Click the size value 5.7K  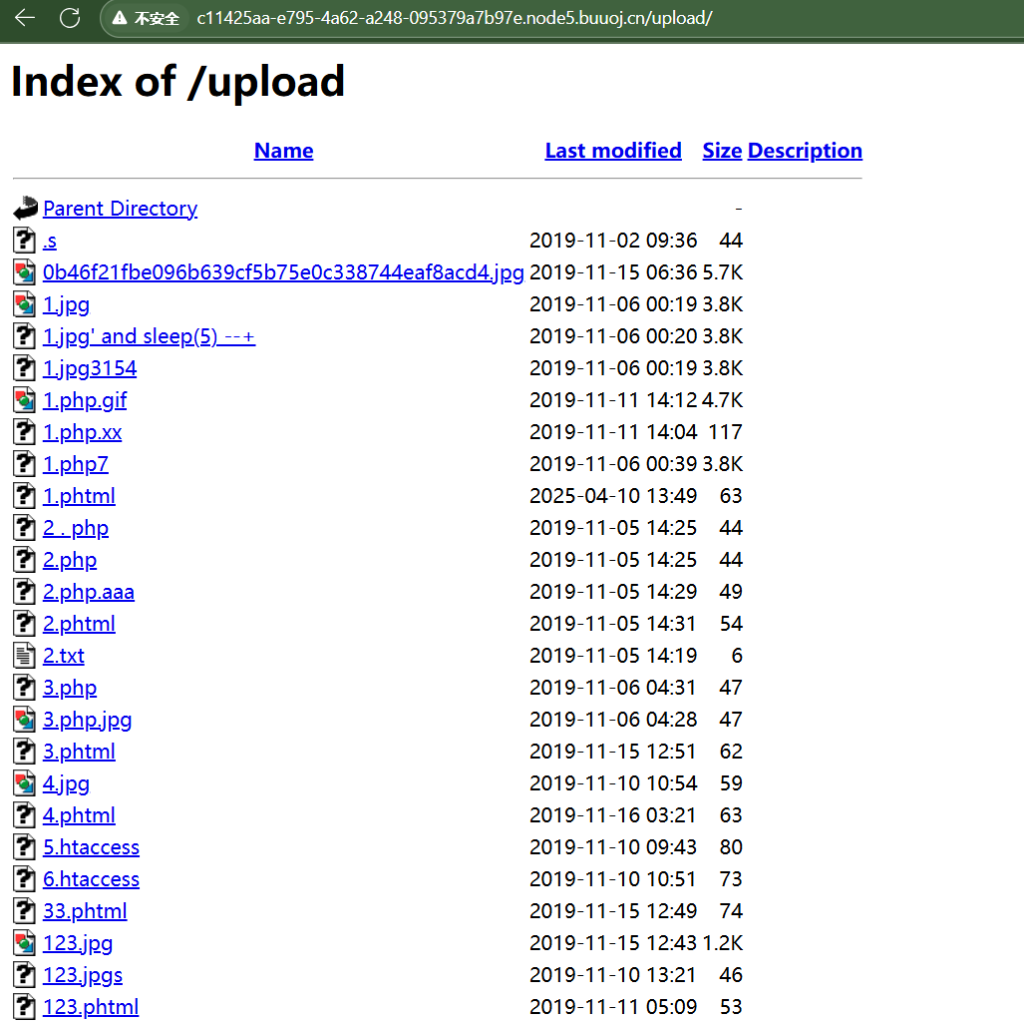[723, 273]
